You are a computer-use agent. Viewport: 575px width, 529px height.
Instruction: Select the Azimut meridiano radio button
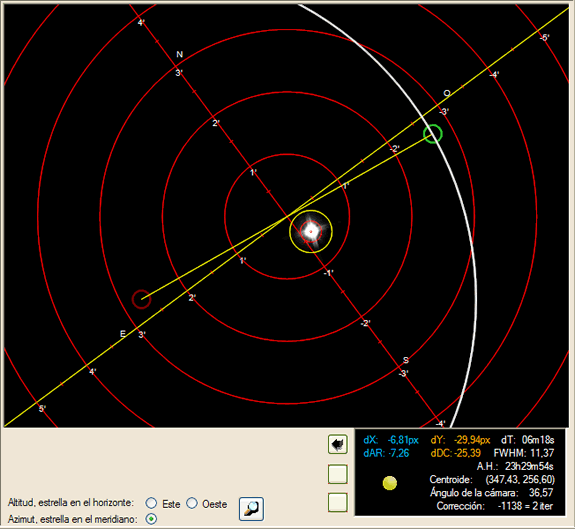pos(151,519)
